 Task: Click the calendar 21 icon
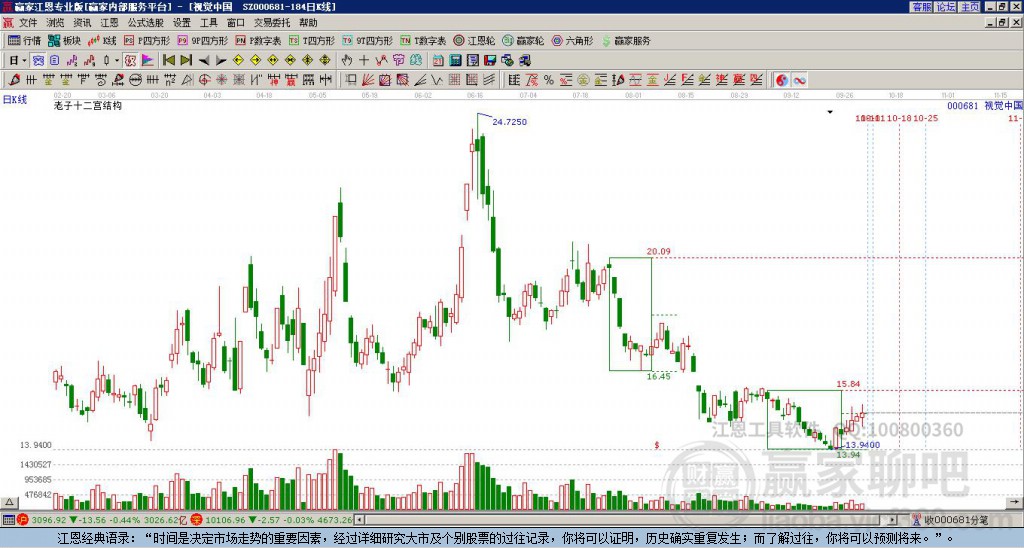tap(438, 61)
